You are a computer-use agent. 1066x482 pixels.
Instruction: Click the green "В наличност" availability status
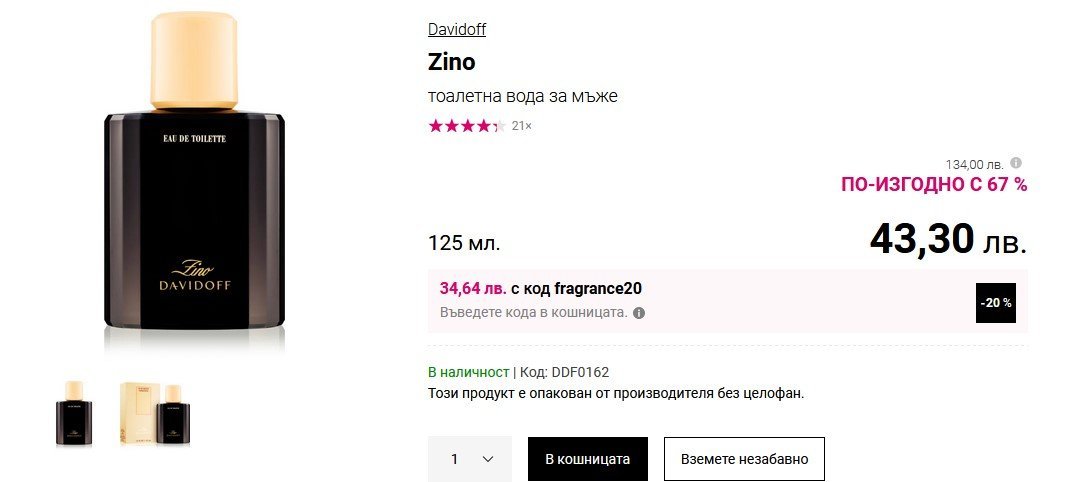(x=468, y=372)
